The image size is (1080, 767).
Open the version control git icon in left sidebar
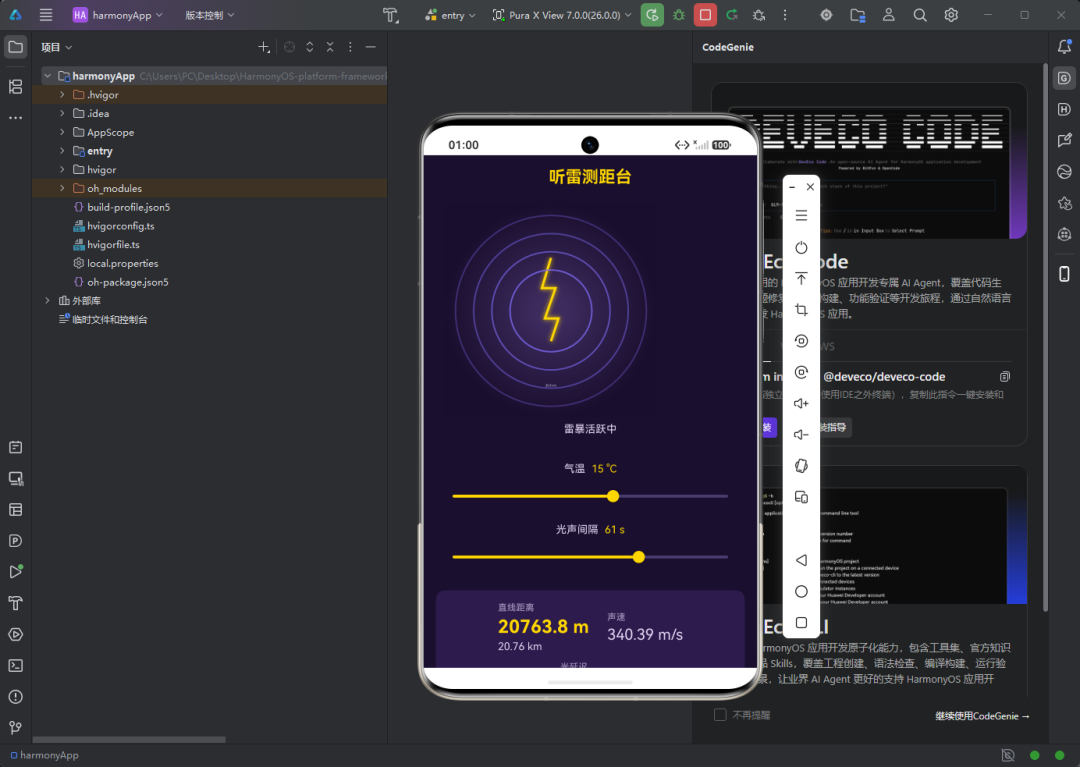[x=15, y=728]
